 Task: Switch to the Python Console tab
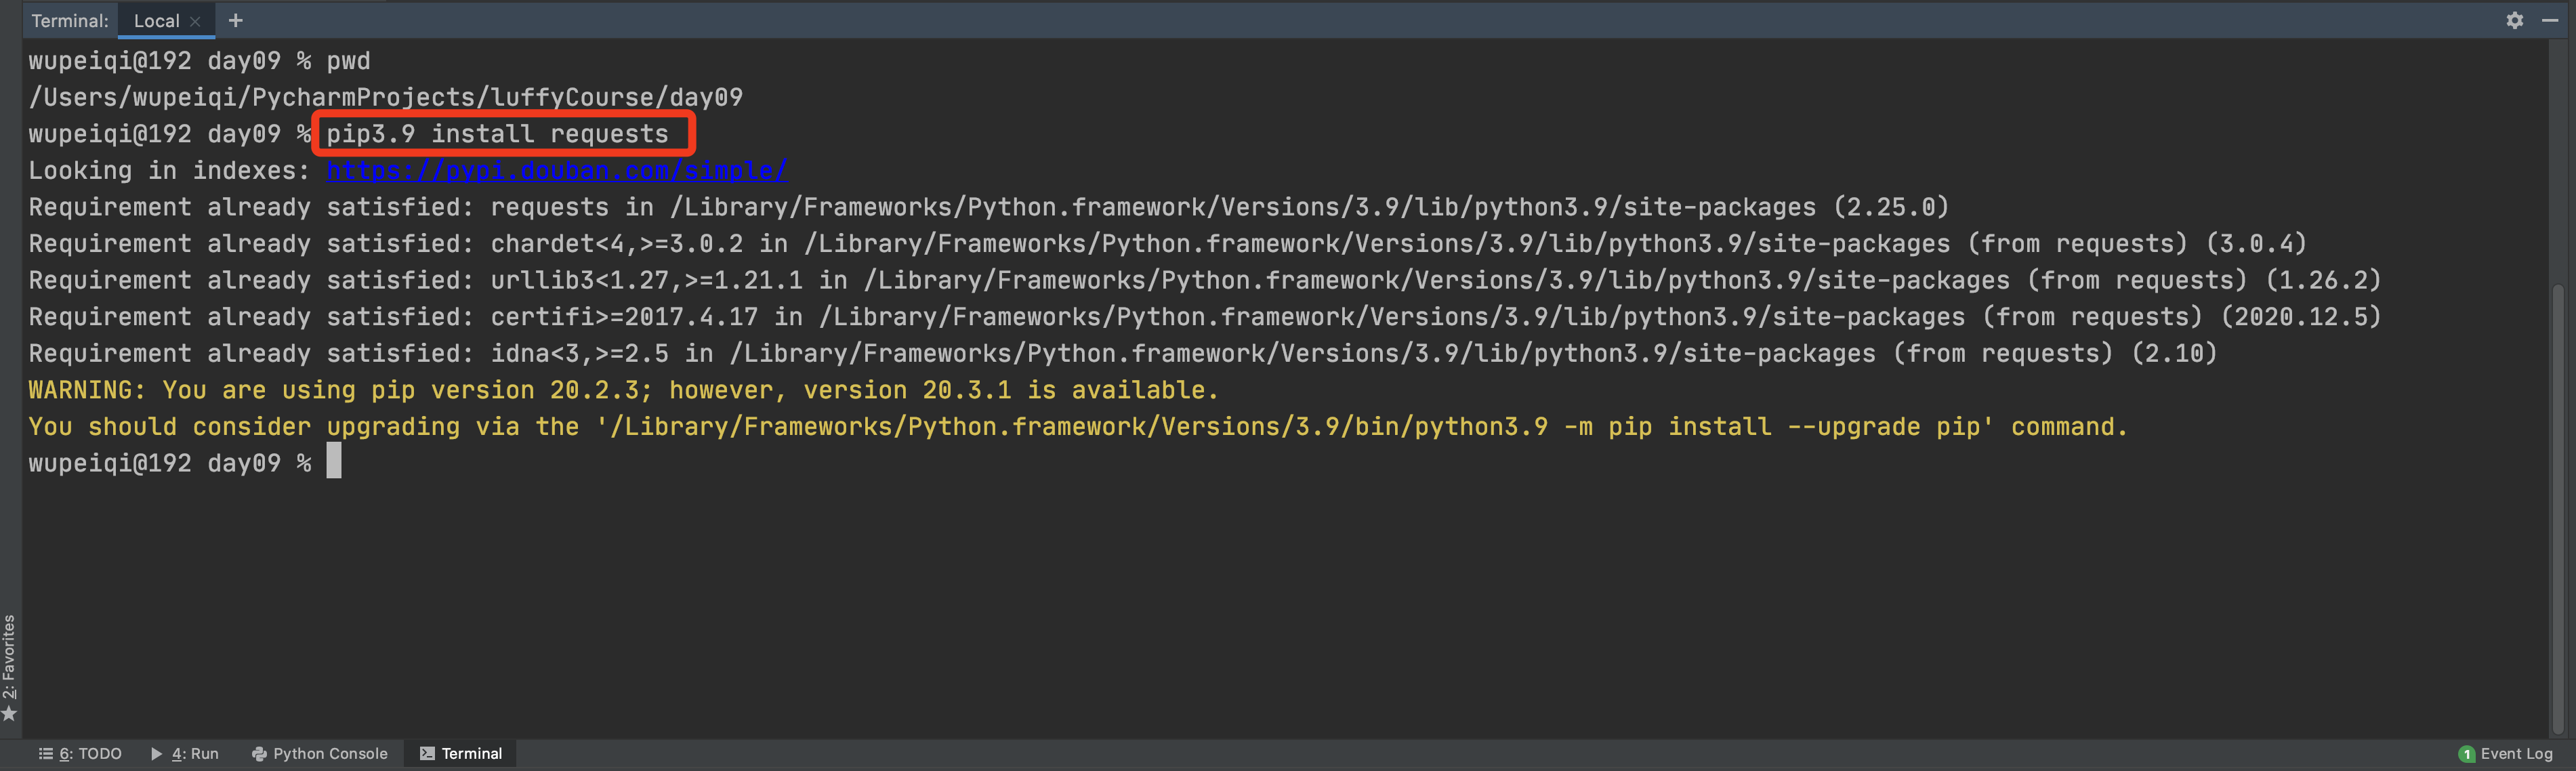click(329, 753)
